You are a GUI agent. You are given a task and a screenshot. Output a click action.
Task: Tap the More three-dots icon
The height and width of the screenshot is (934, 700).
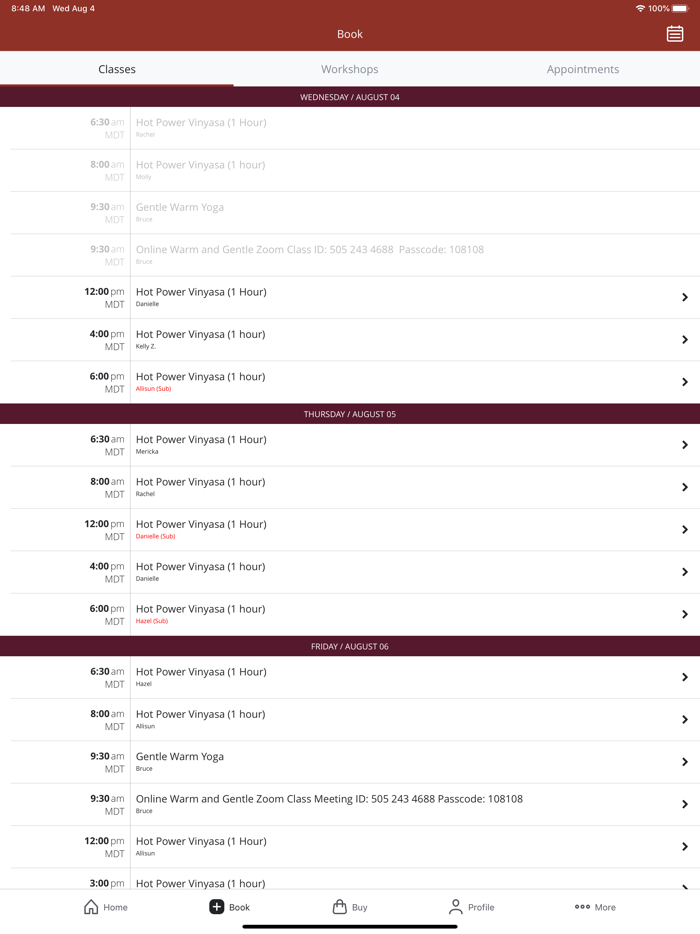pyautogui.click(x=582, y=907)
